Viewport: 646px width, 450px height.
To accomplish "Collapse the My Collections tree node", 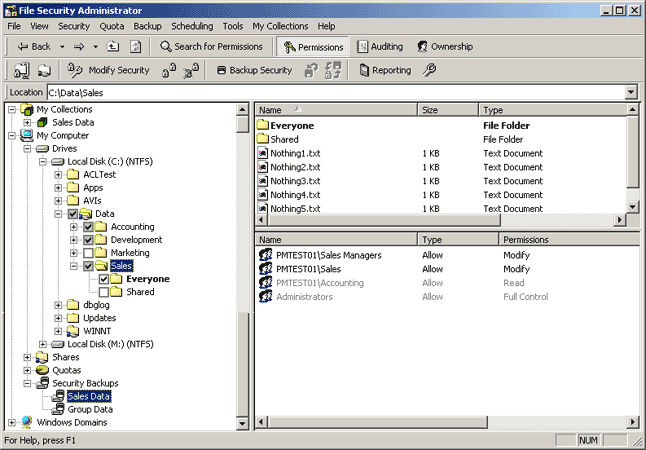I will coord(12,110).
